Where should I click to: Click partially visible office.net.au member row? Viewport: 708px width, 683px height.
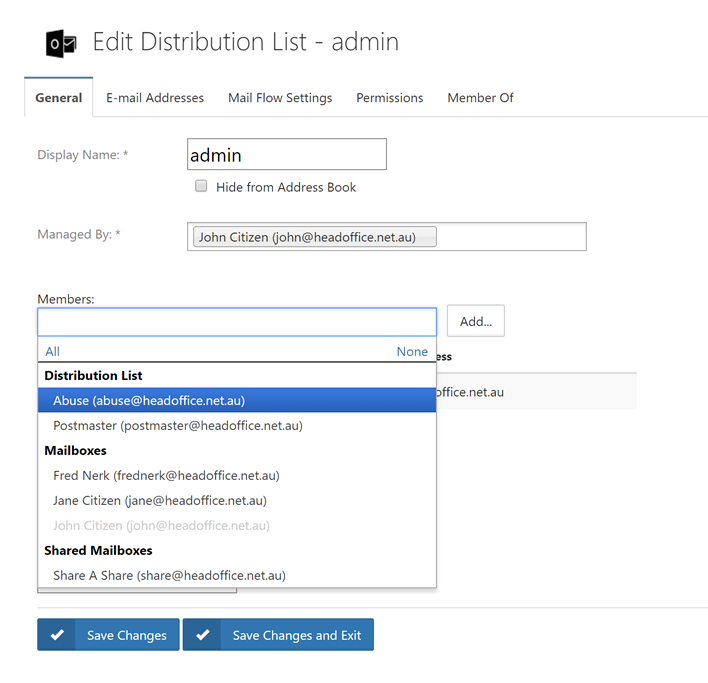click(x=536, y=392)
